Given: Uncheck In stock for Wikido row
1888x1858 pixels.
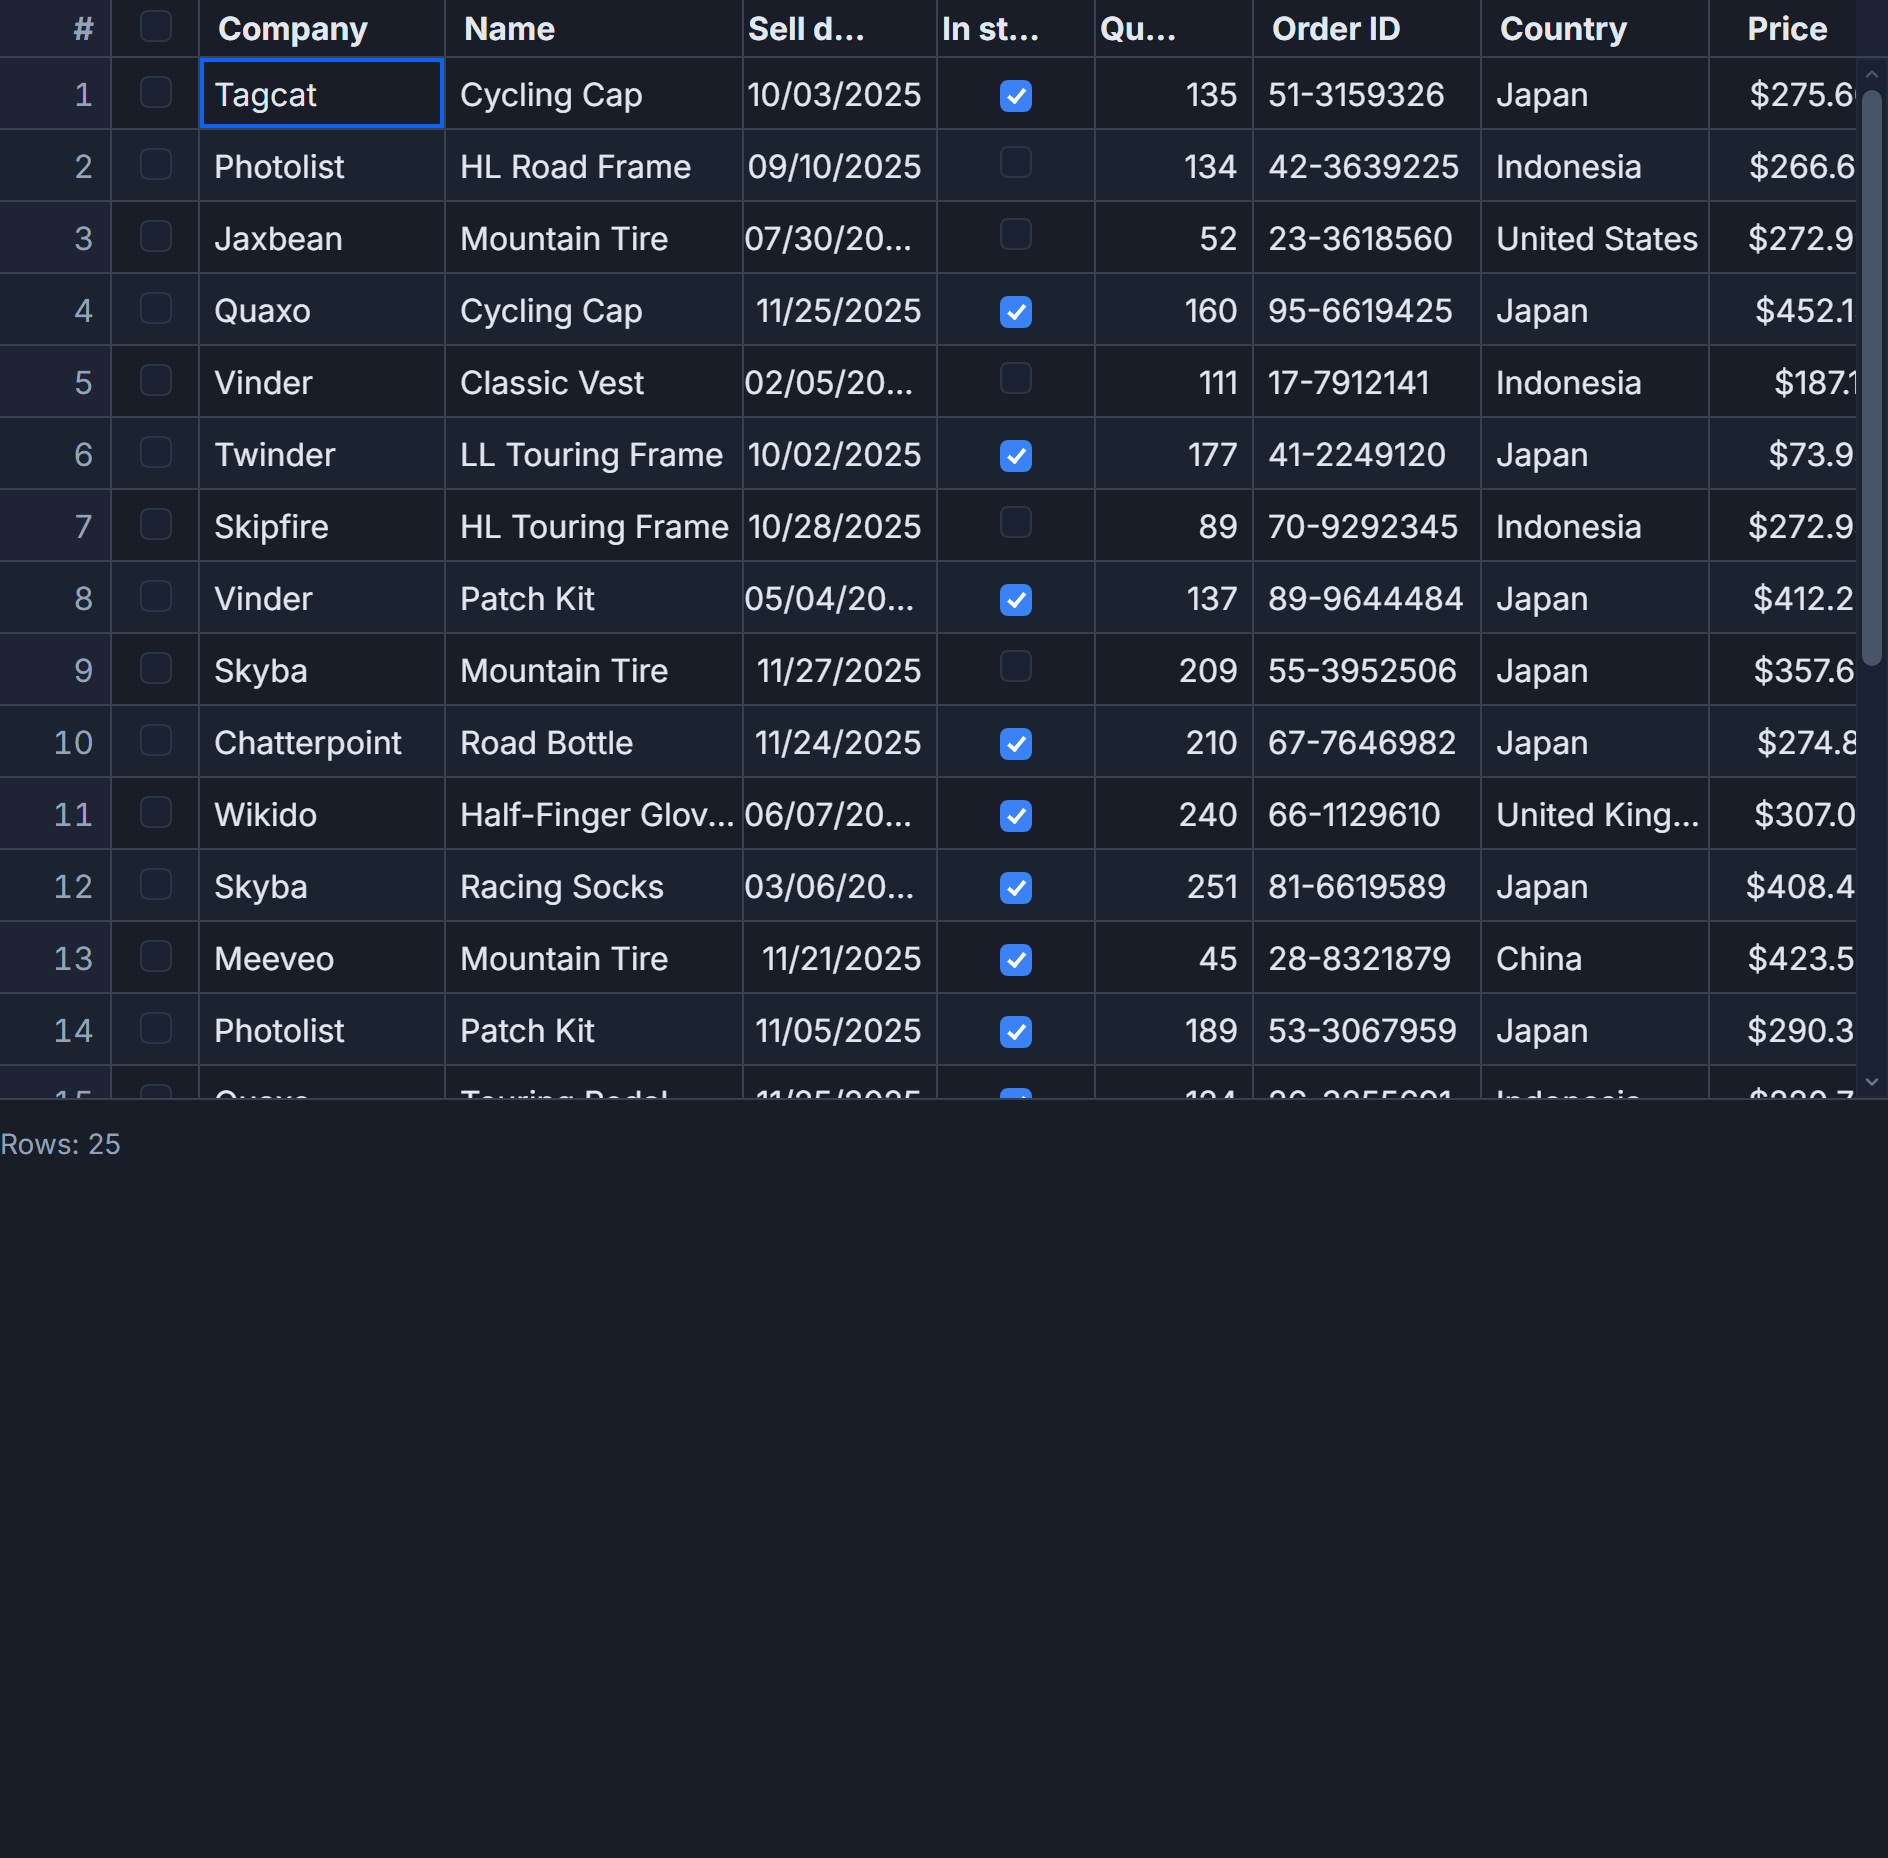Looking at the screenshot, I should 1015,815.
